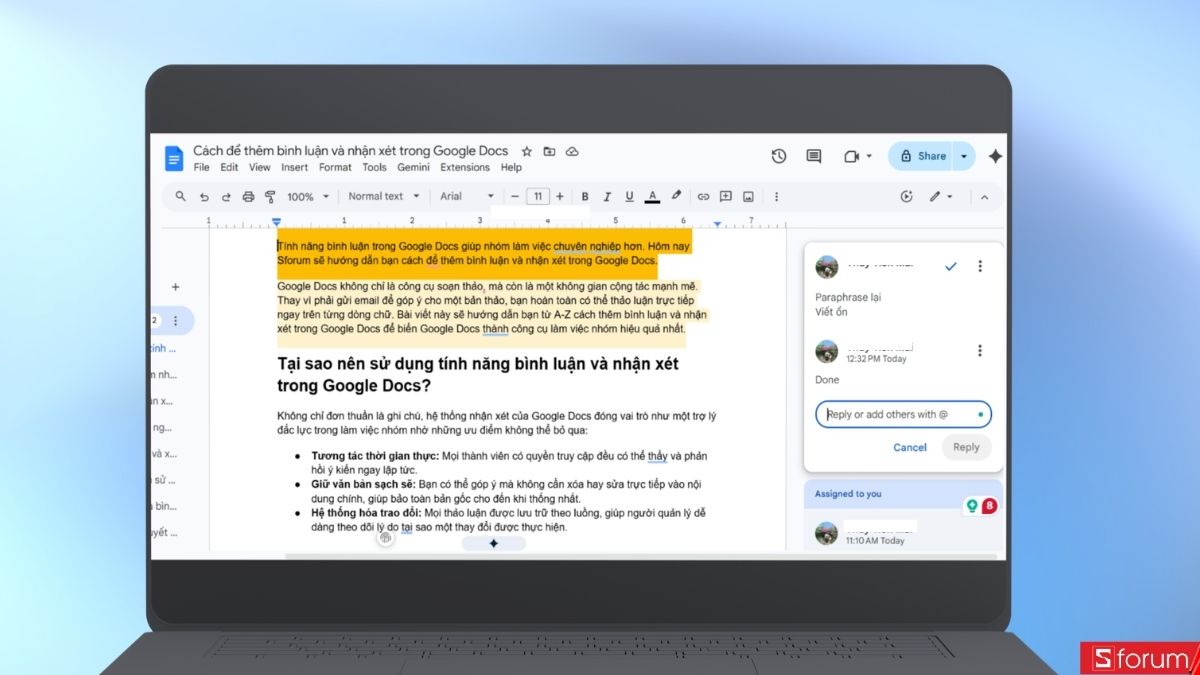Click the circular sparkle suggestions icon in toolbar
This screenshot has width=1200, height=675.
coord(907,196)
